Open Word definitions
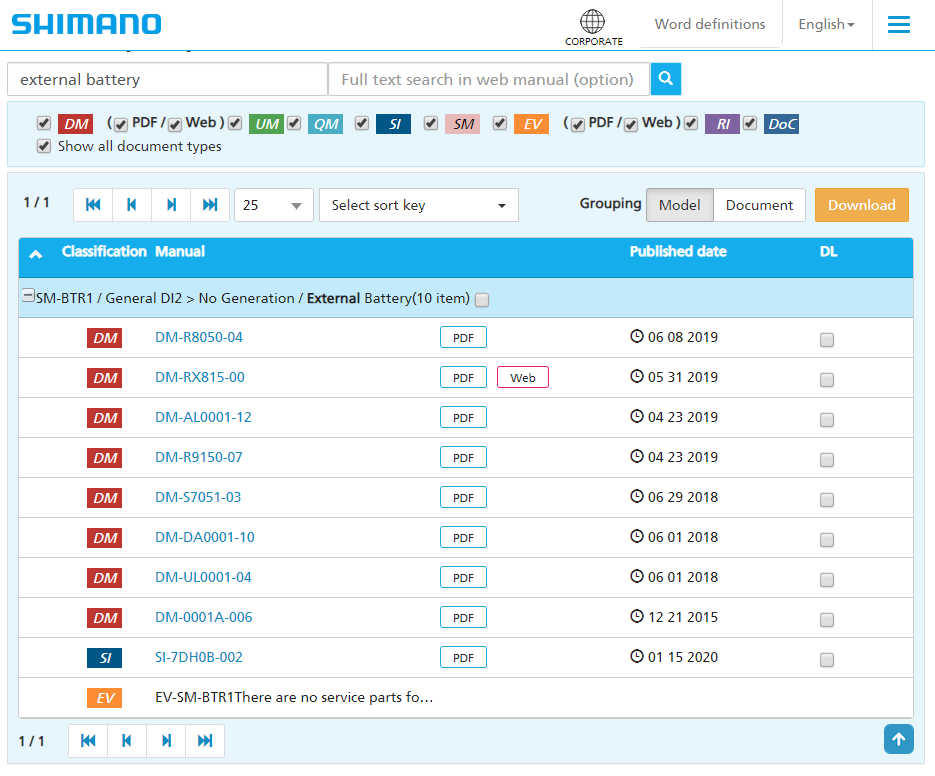The width and height of the screenshot is (935, 776). [x=710, y=24]
